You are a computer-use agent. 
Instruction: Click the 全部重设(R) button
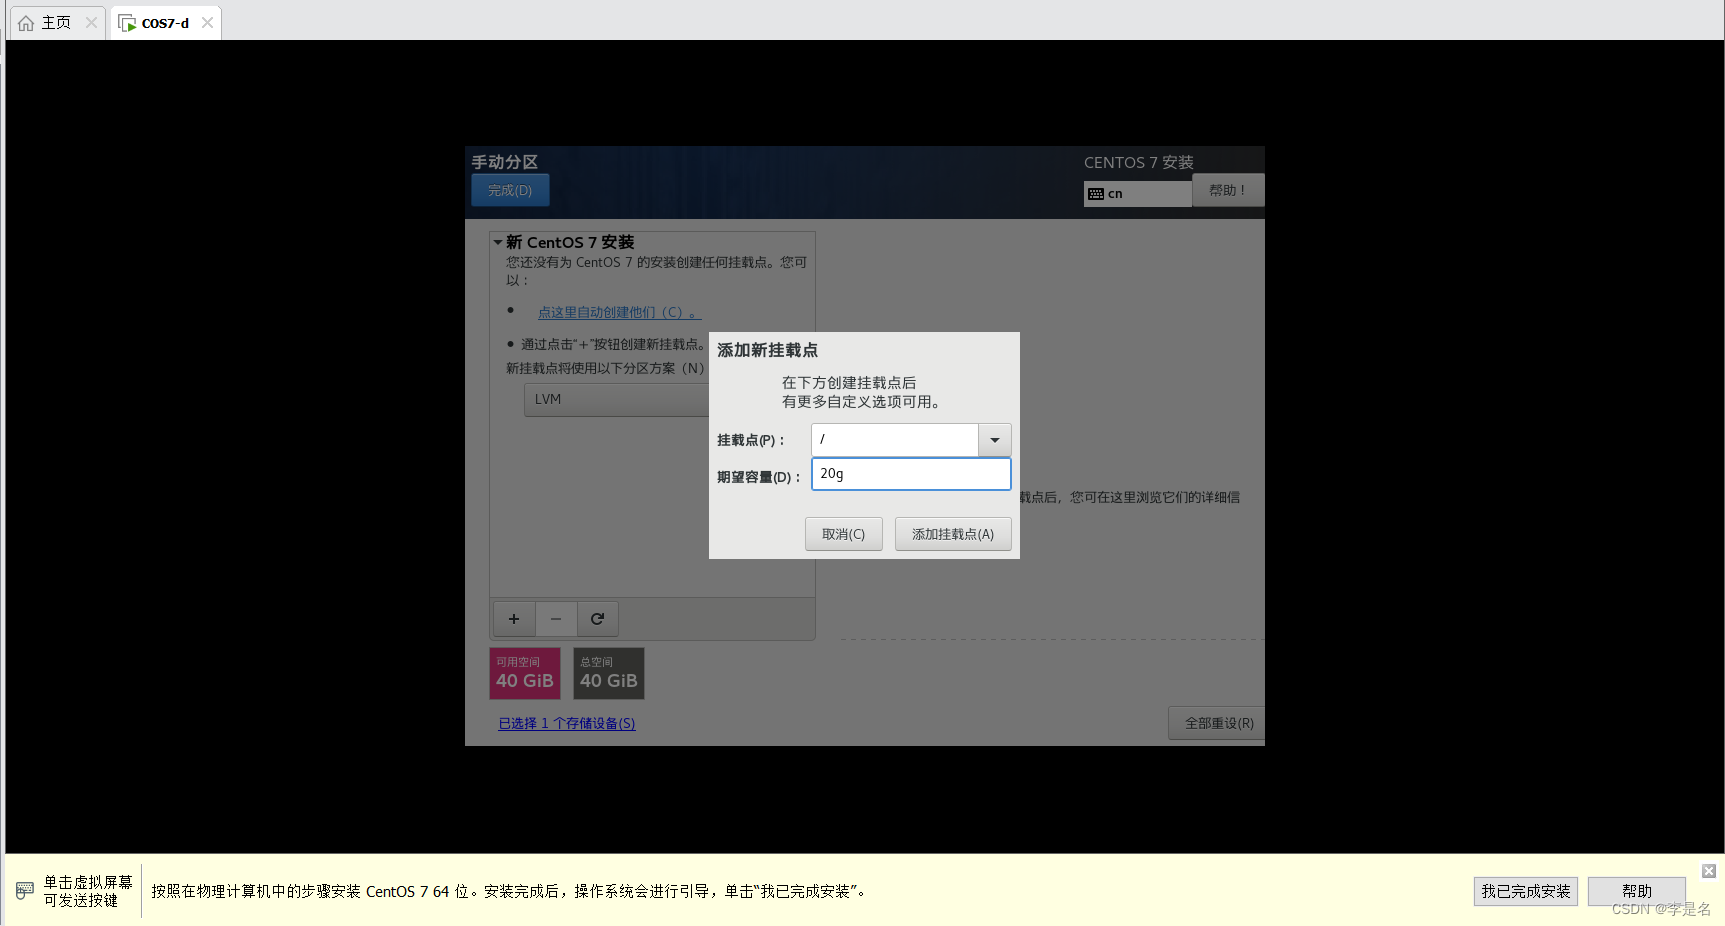point(1218,723)
